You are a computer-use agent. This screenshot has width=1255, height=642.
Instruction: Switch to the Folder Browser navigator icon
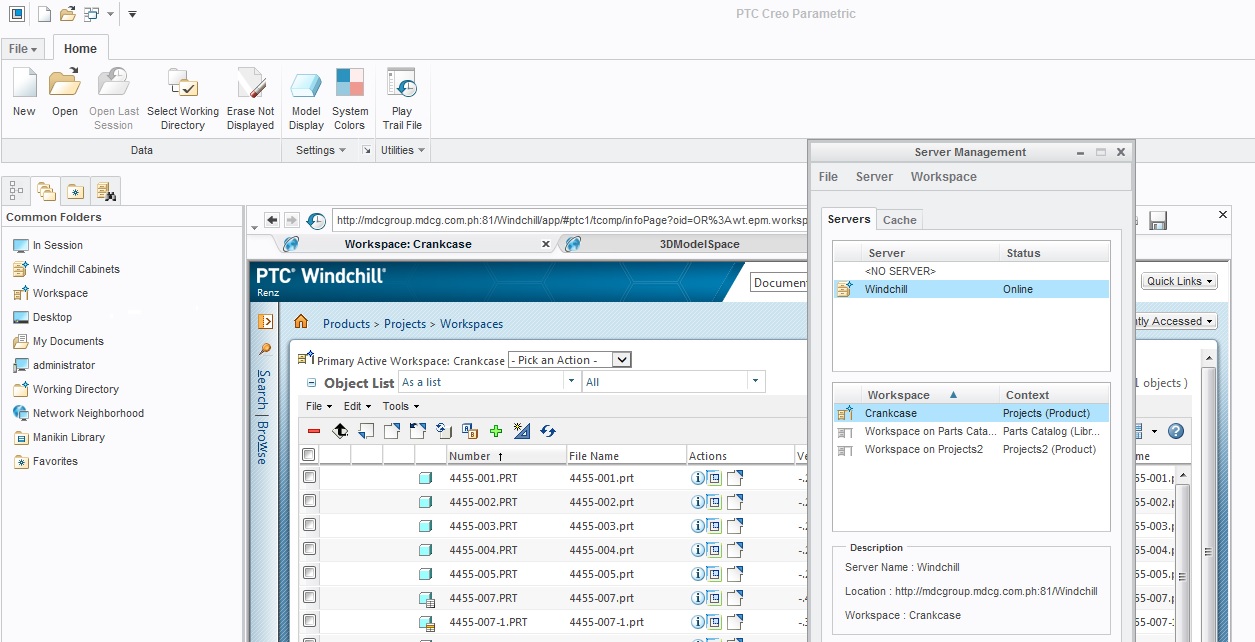pyautogui.click(x=46, y=190)
